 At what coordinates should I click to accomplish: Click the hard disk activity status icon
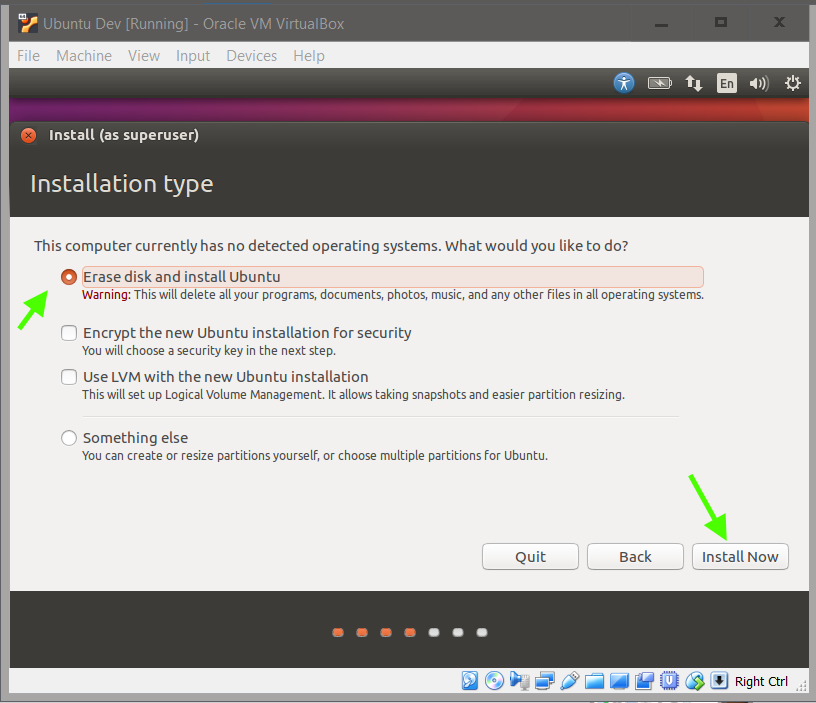click(469, 680)
